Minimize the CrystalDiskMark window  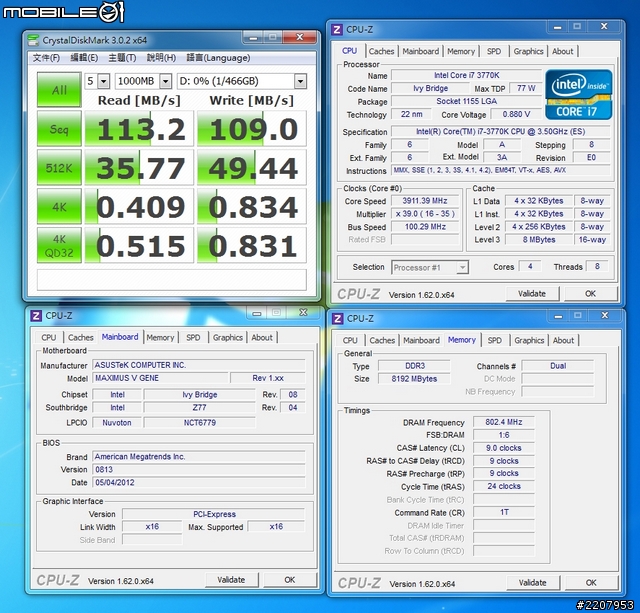click(x=253, y=38)
